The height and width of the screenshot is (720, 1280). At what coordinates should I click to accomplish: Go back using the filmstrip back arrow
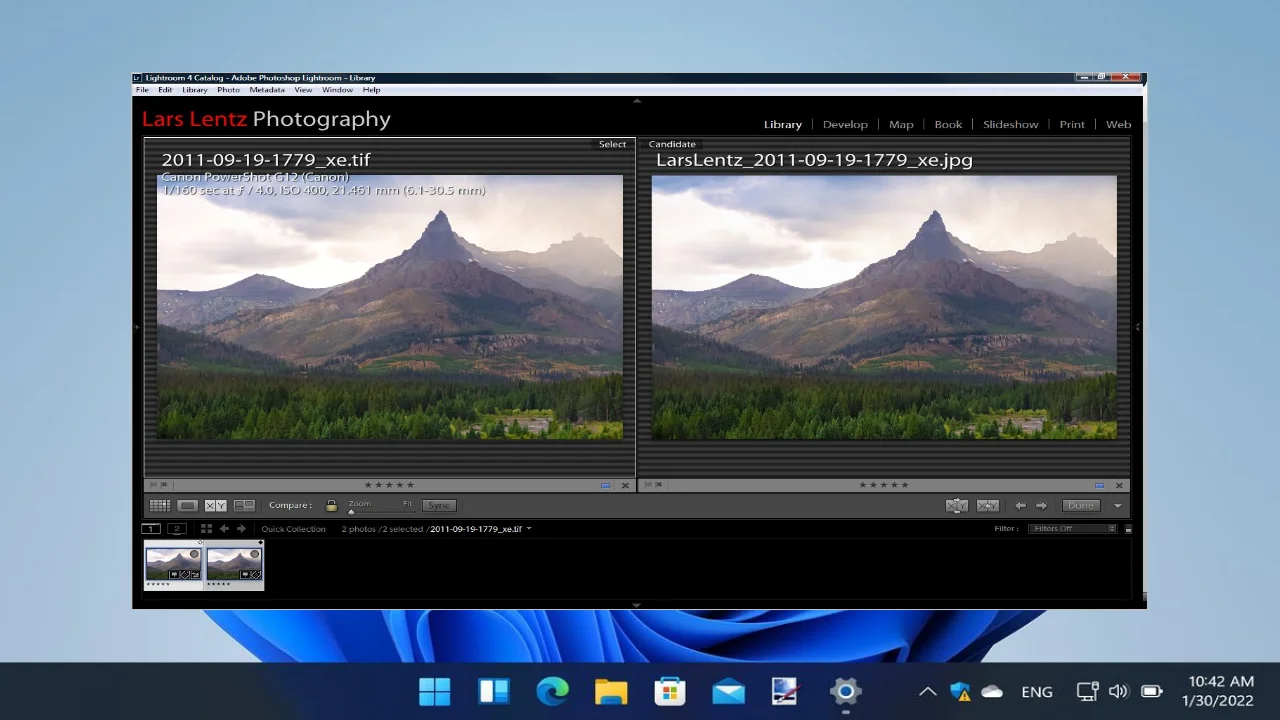coord(224,529)
